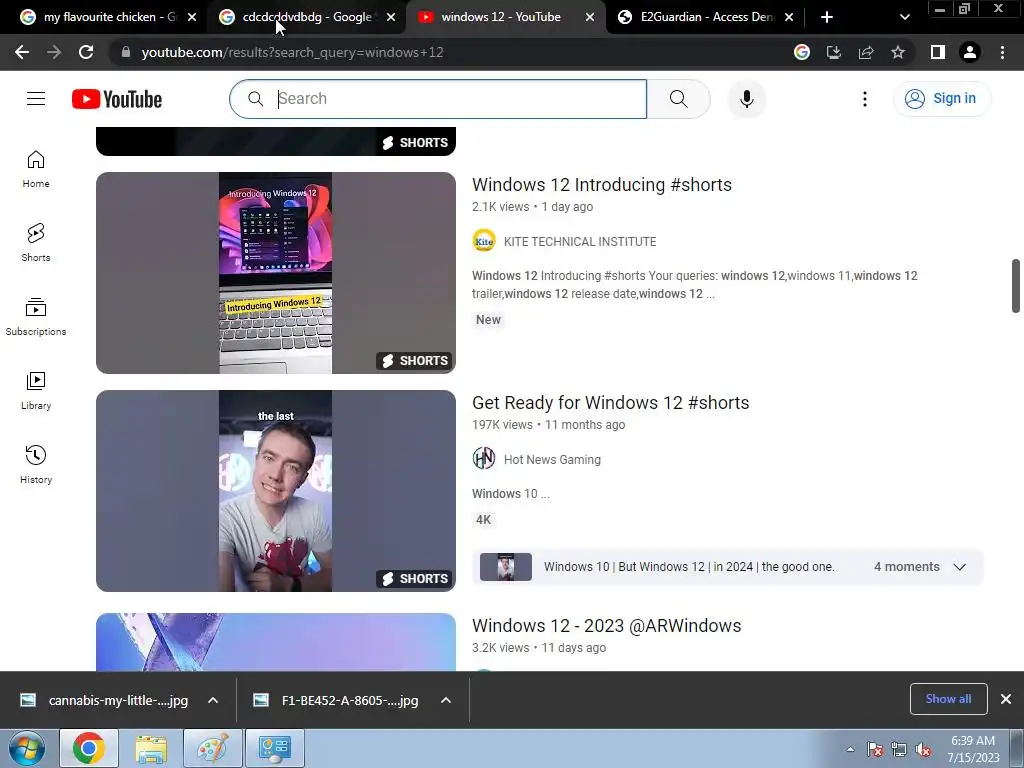Image resolution: width=1024 pixels, height=768 pixels.
Task: Open Paint from the taskbar
Action: 213,748
